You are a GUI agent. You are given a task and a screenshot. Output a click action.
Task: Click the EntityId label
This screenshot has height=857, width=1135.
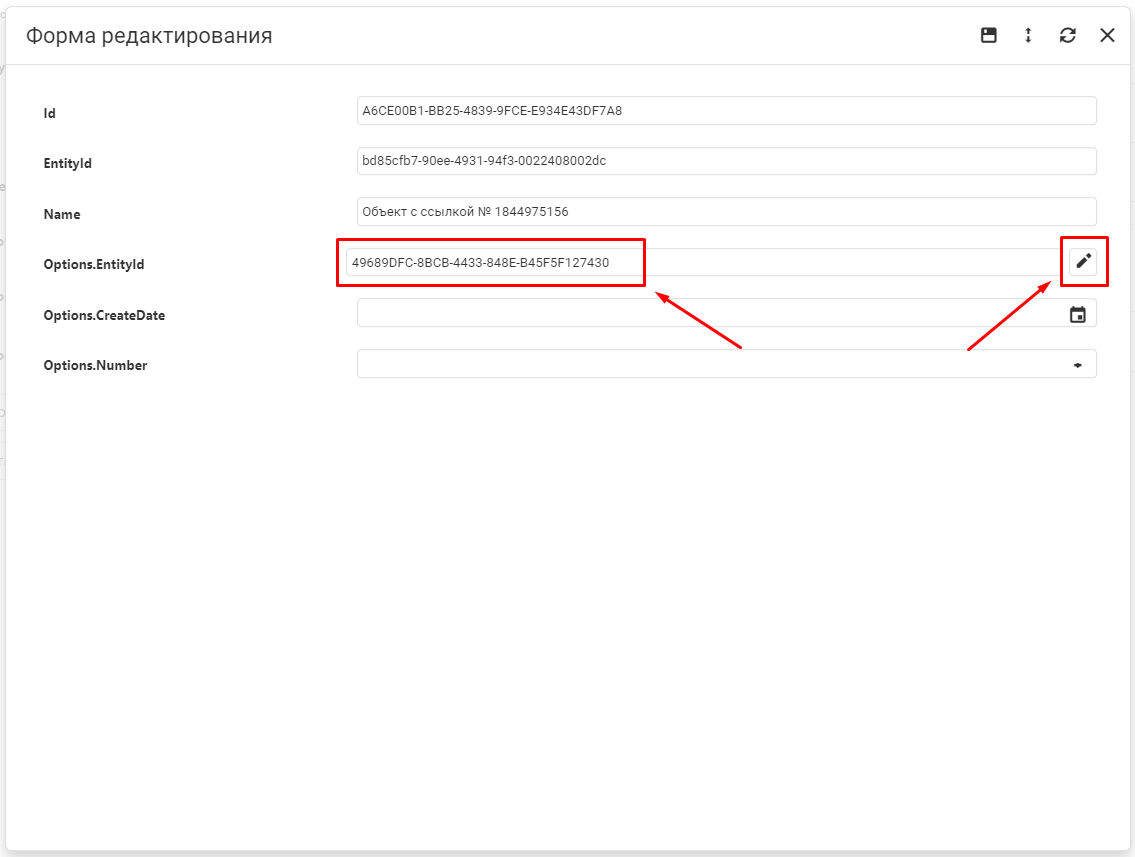click(x=68, y=163)
